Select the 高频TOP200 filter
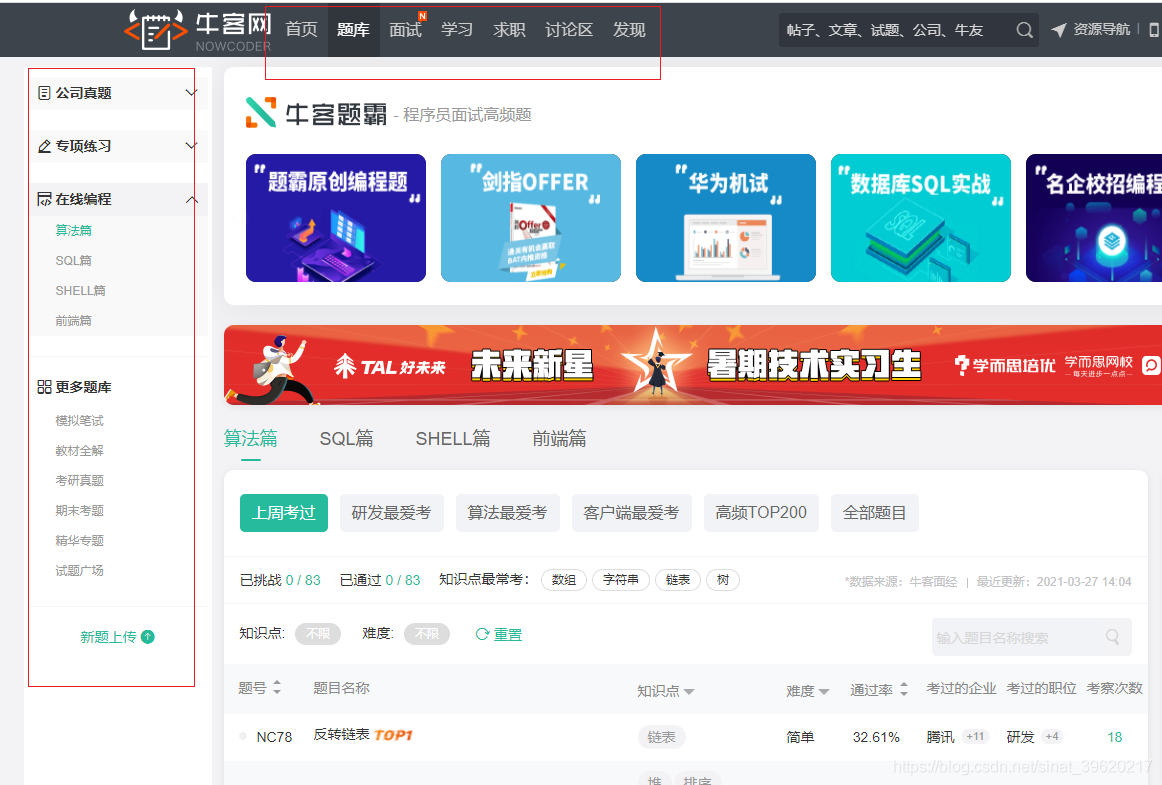 tap(761, 513)
